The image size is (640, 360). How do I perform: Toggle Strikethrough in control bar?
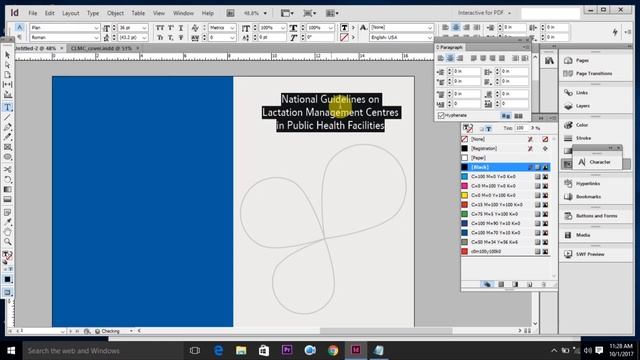click(x=181, y=38)
